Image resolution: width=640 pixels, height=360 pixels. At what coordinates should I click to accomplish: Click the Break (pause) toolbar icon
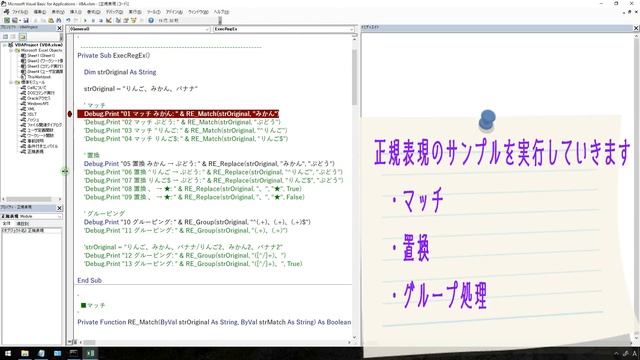click(x=93, y=20)
